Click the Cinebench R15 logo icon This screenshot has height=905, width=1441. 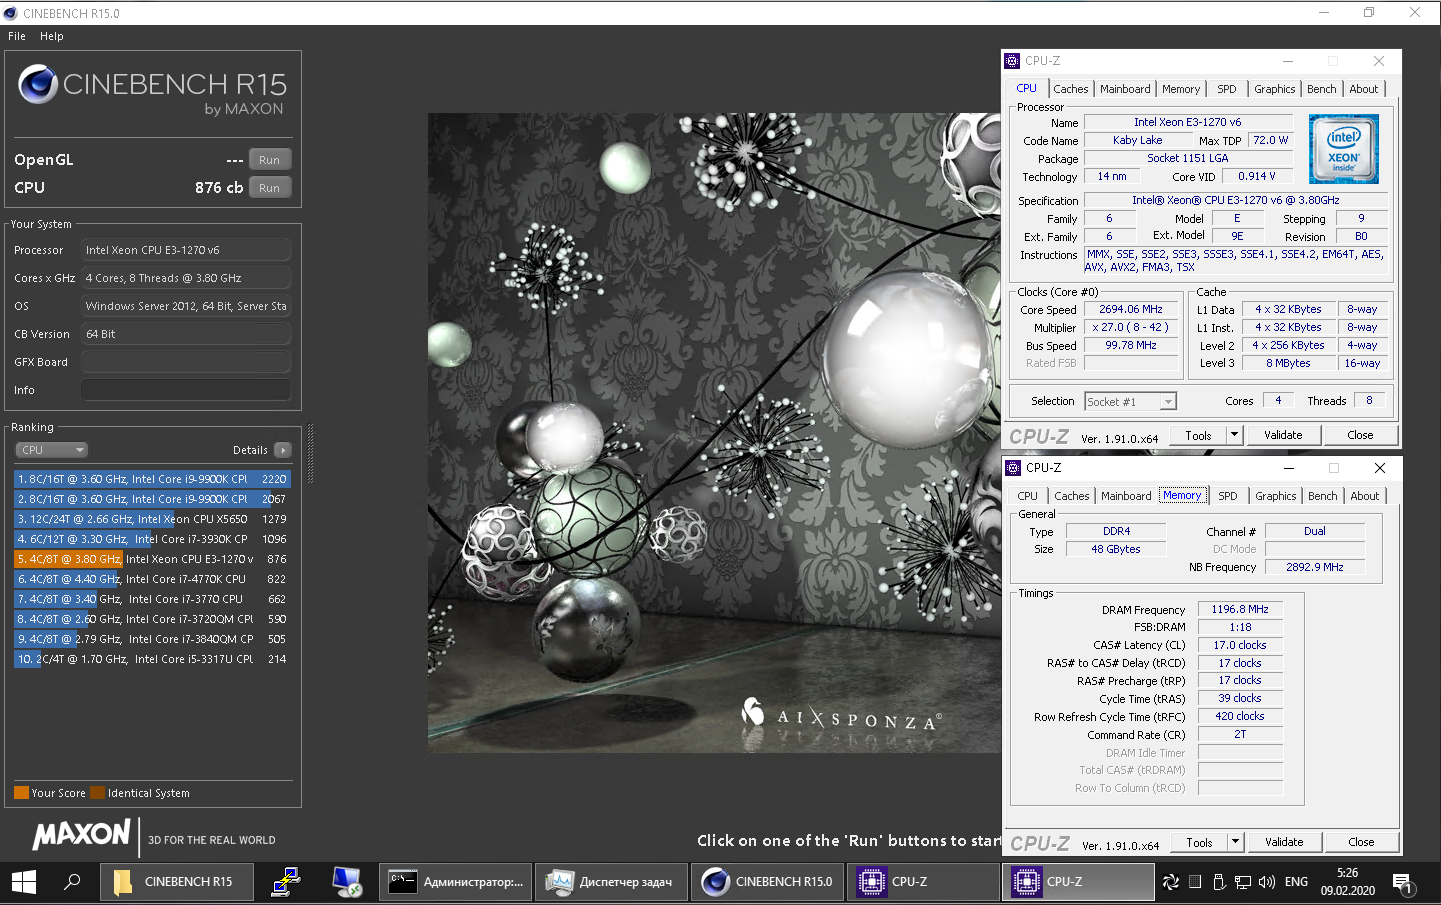tap(38, 85)
